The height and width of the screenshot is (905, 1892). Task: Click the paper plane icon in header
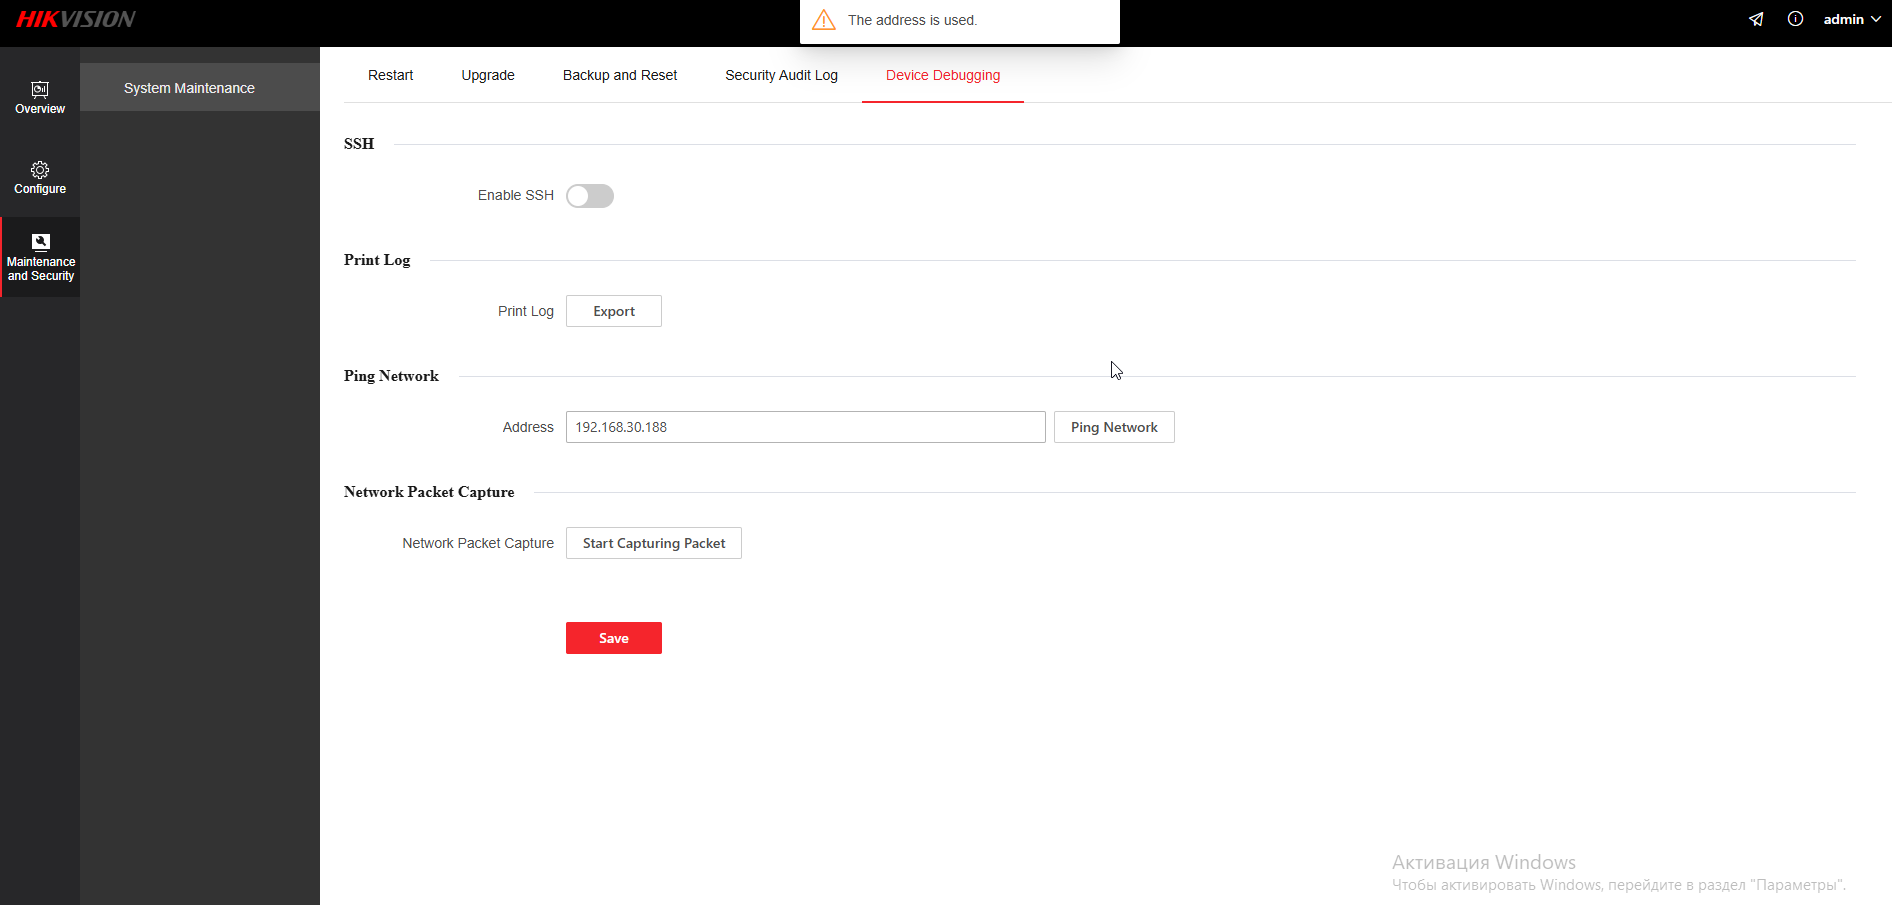tap(1756, 19)
